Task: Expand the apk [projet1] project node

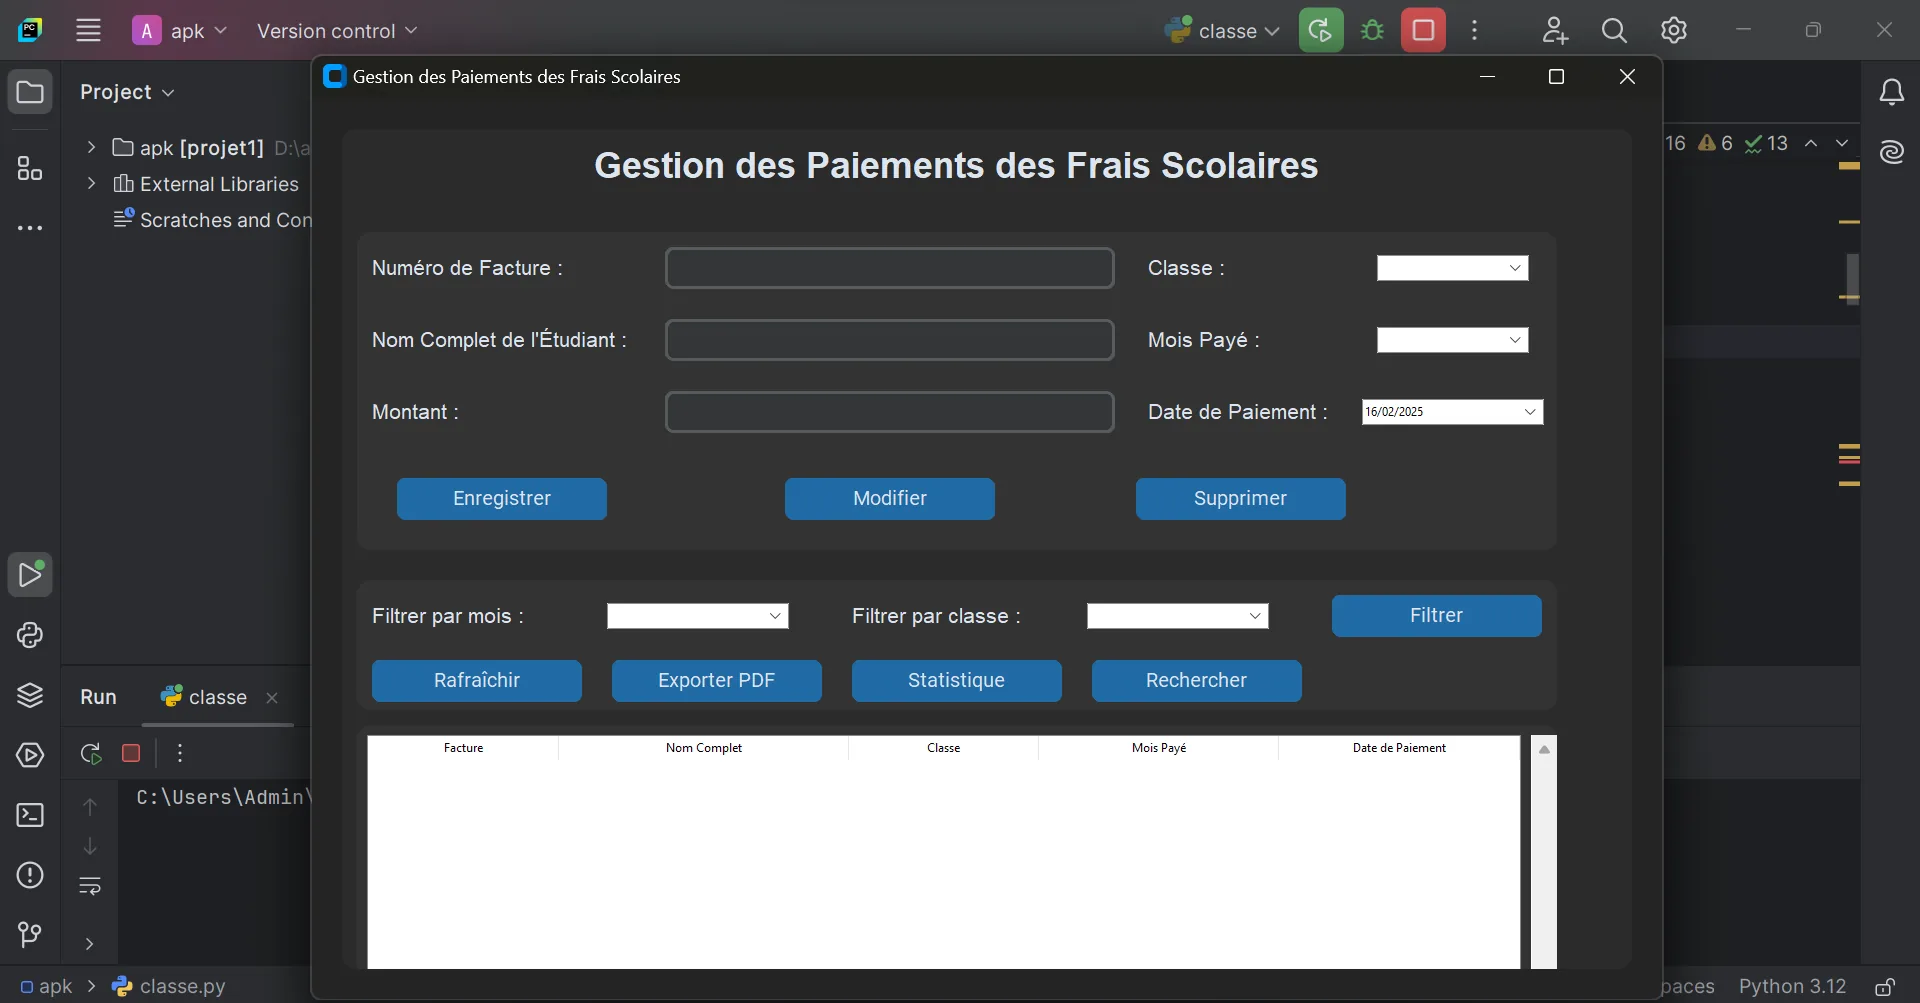Action: (91, 147)
